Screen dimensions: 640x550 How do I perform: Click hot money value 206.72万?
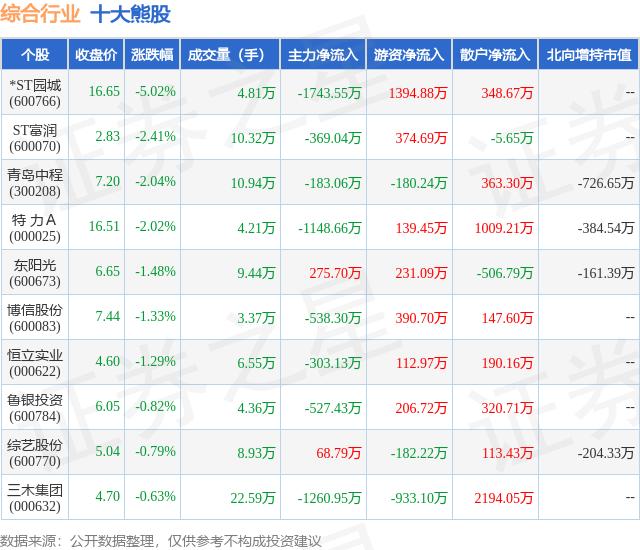(x=421, y=408)
